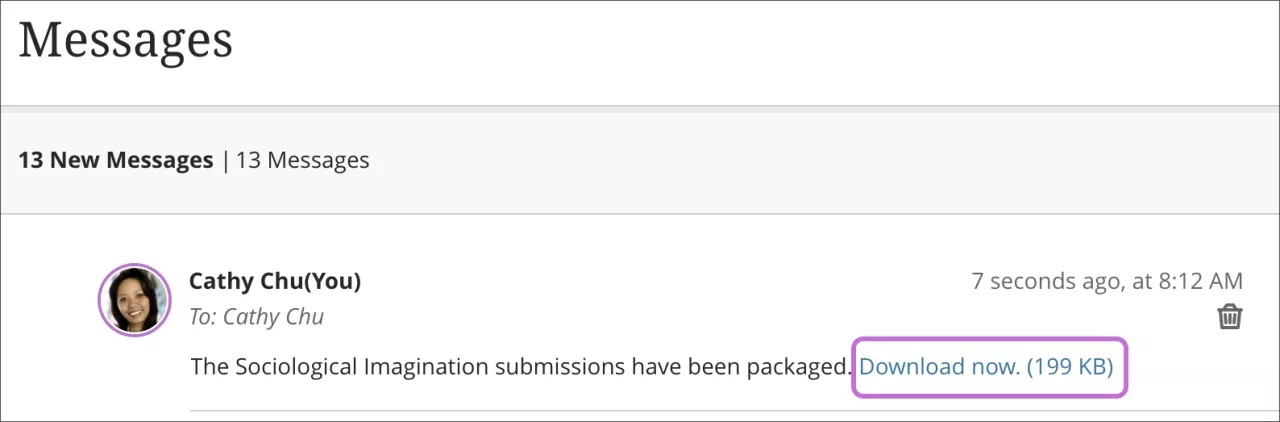Click the 13 Messages total label
This screenshot has height=422, width=1280.
(x=302, y=160)
